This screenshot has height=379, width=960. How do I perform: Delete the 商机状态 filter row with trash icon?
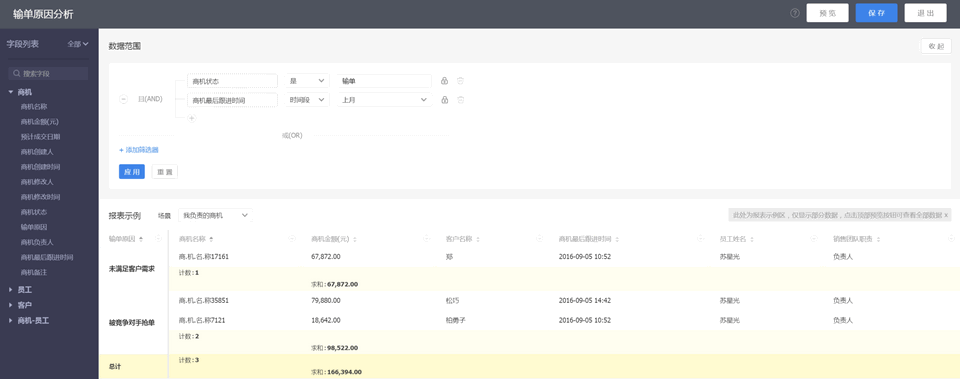tap(460, 81)
